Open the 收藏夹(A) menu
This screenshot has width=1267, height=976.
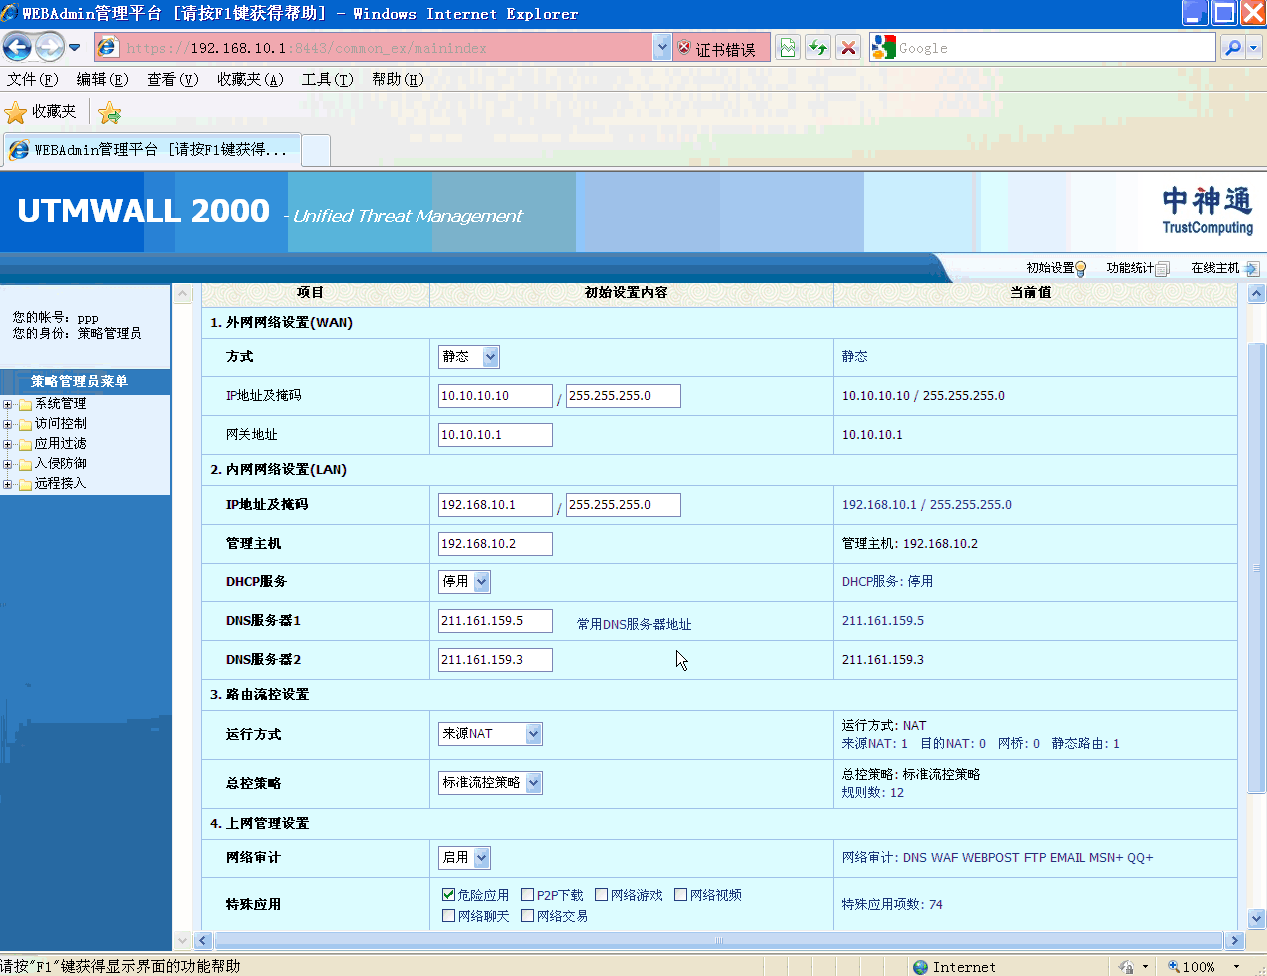[250, 79]
